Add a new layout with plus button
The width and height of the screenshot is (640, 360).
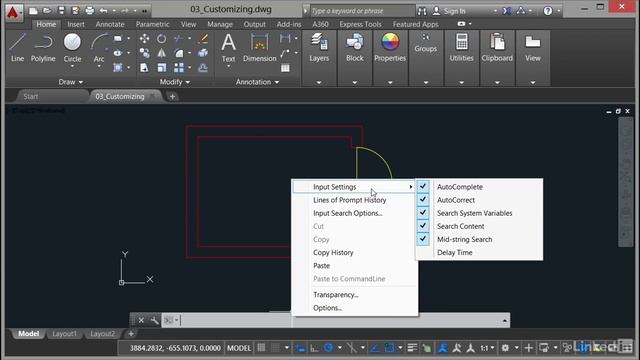click(131, 334)
